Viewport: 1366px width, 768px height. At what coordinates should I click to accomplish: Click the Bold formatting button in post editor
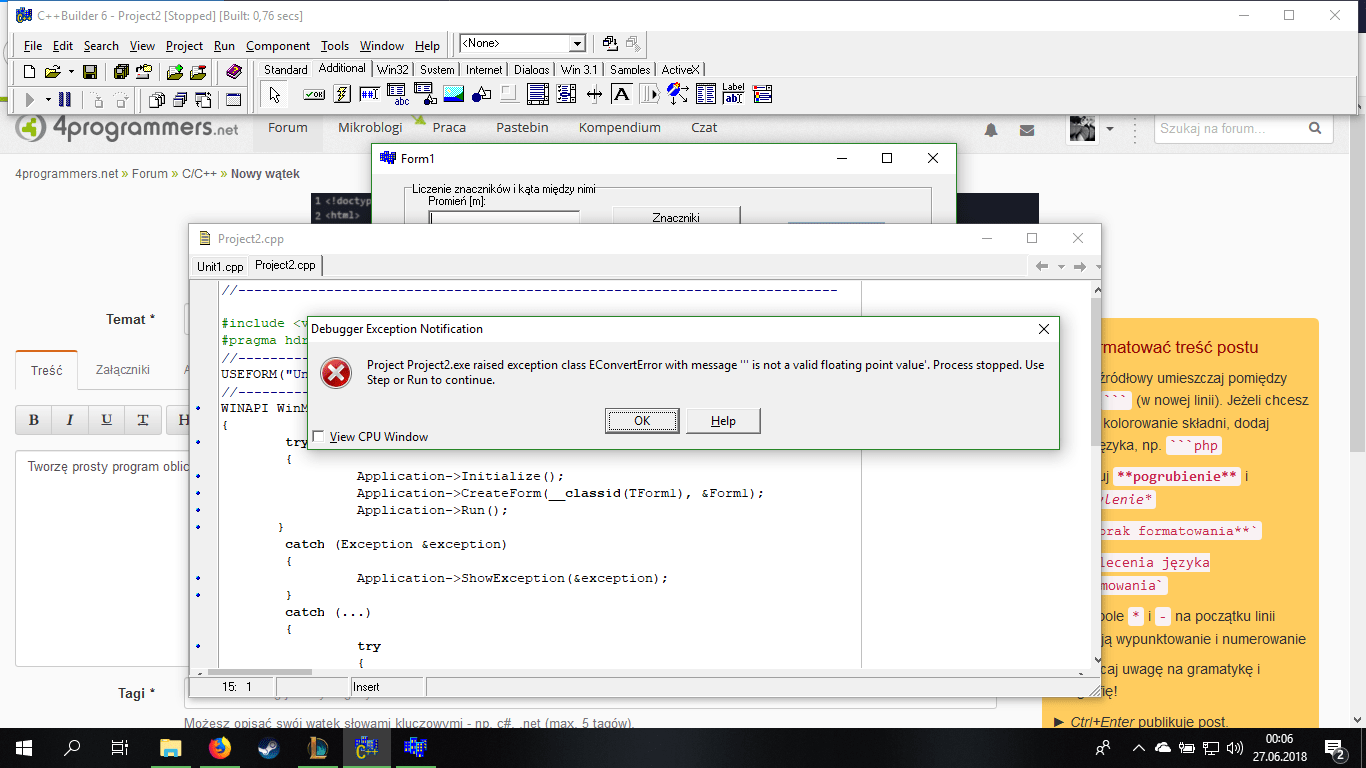coord(34,420)
